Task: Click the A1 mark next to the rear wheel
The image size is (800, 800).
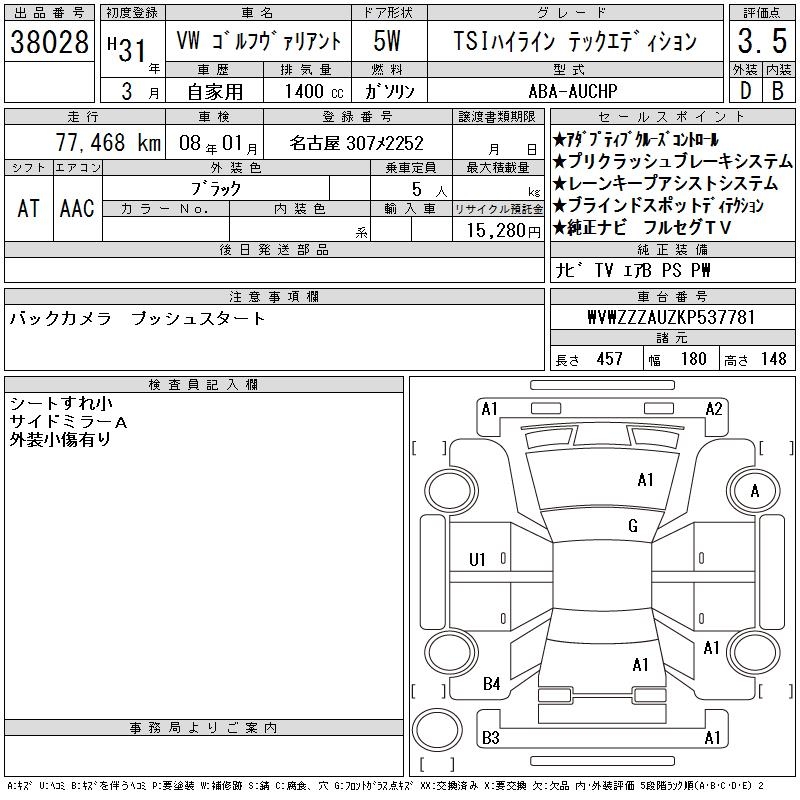Action: (712, 648)
